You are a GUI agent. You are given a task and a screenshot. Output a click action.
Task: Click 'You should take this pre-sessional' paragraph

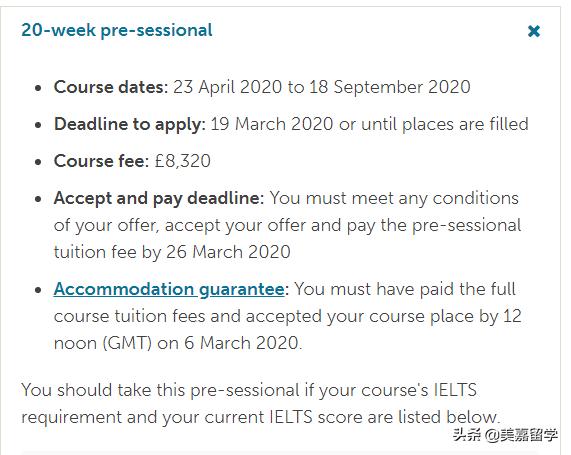click(x=261, y=403)
